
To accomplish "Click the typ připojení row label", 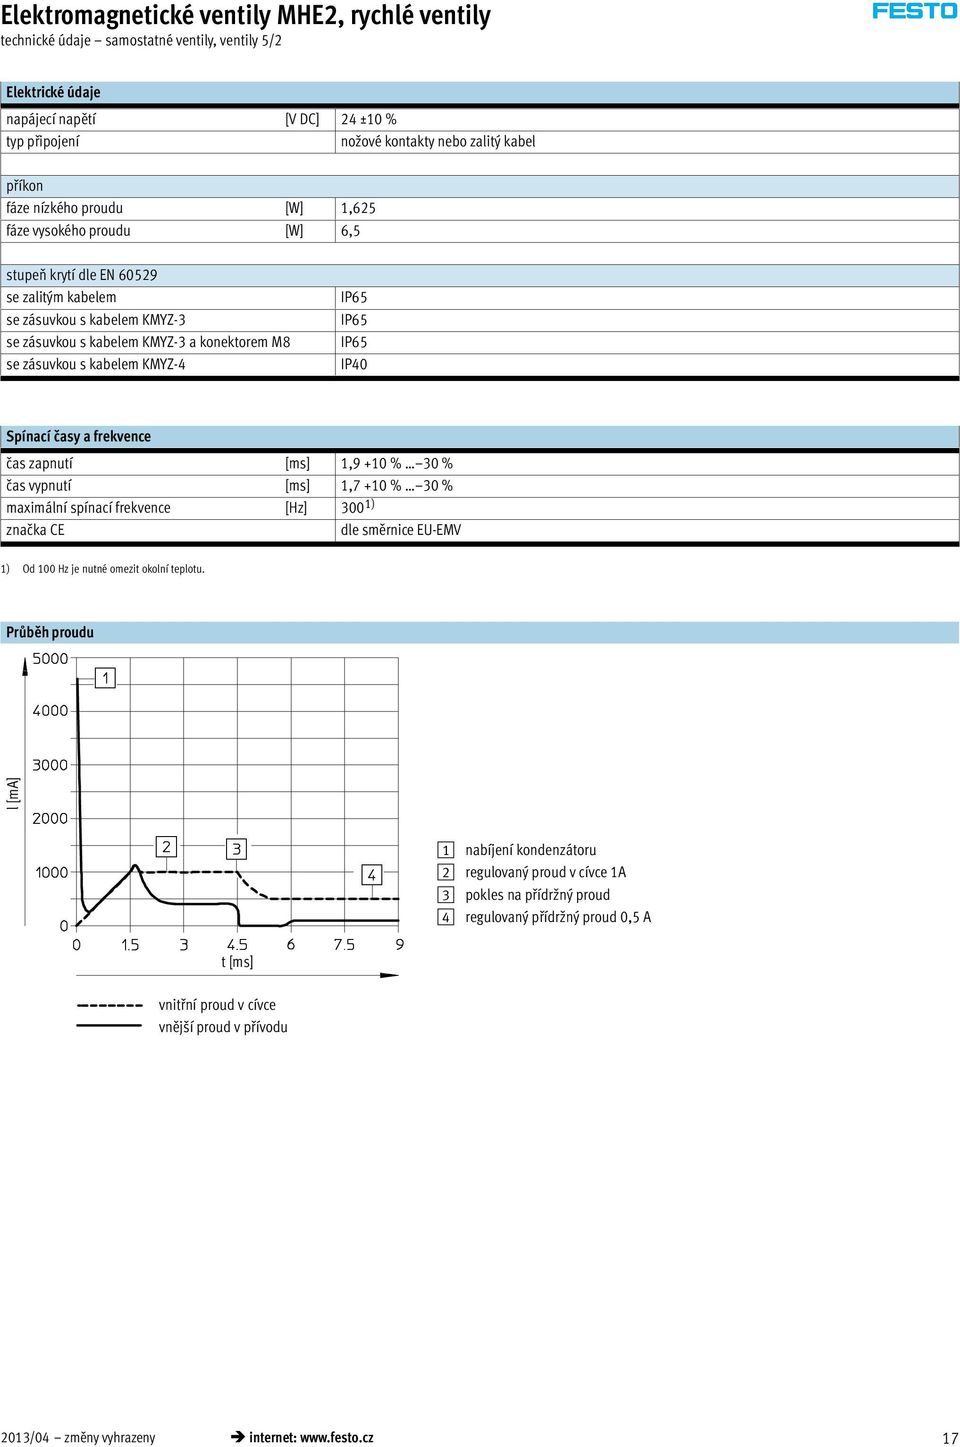I will 43,142.
